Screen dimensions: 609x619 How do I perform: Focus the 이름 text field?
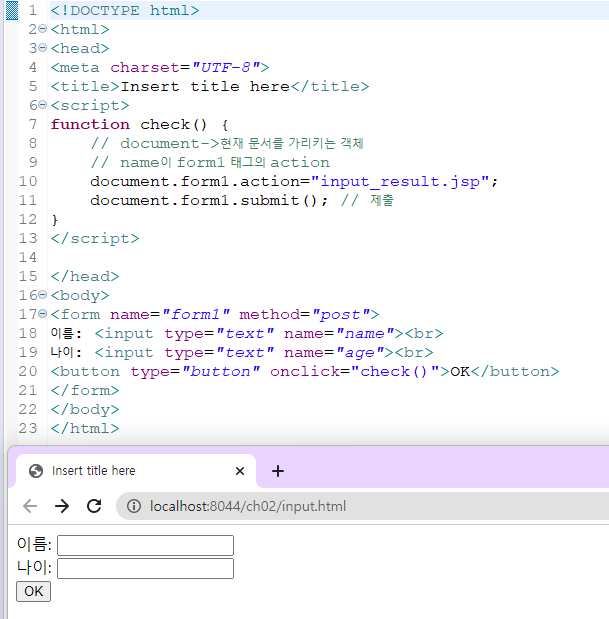(145, 545)
